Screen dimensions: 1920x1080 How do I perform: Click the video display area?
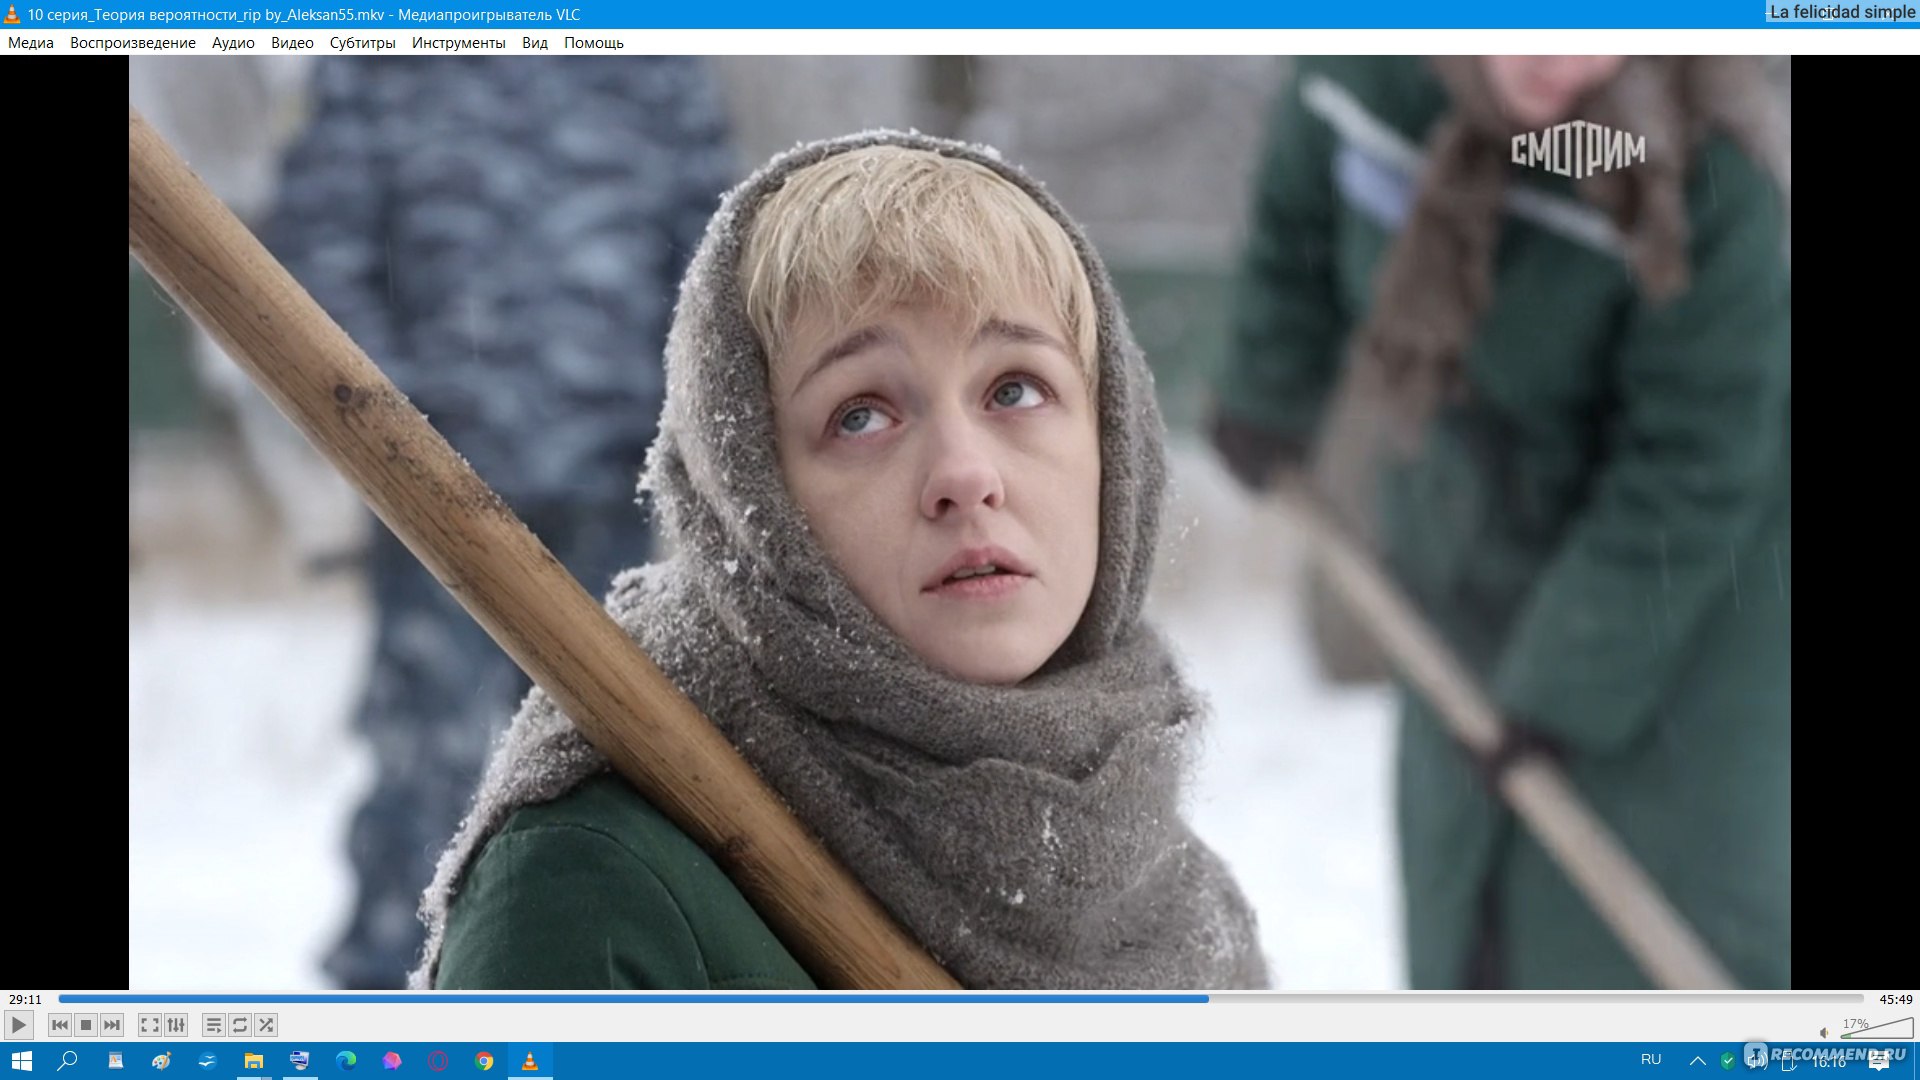tap(960, 522)
